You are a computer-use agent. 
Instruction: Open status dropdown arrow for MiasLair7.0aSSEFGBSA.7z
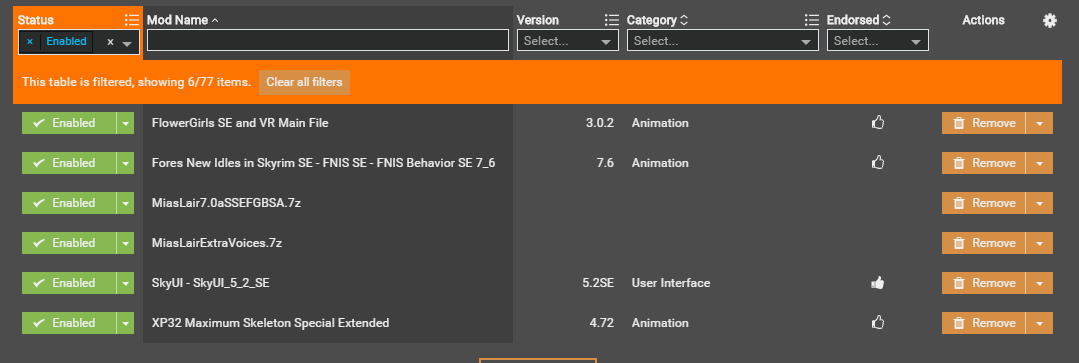pos(125,203)
